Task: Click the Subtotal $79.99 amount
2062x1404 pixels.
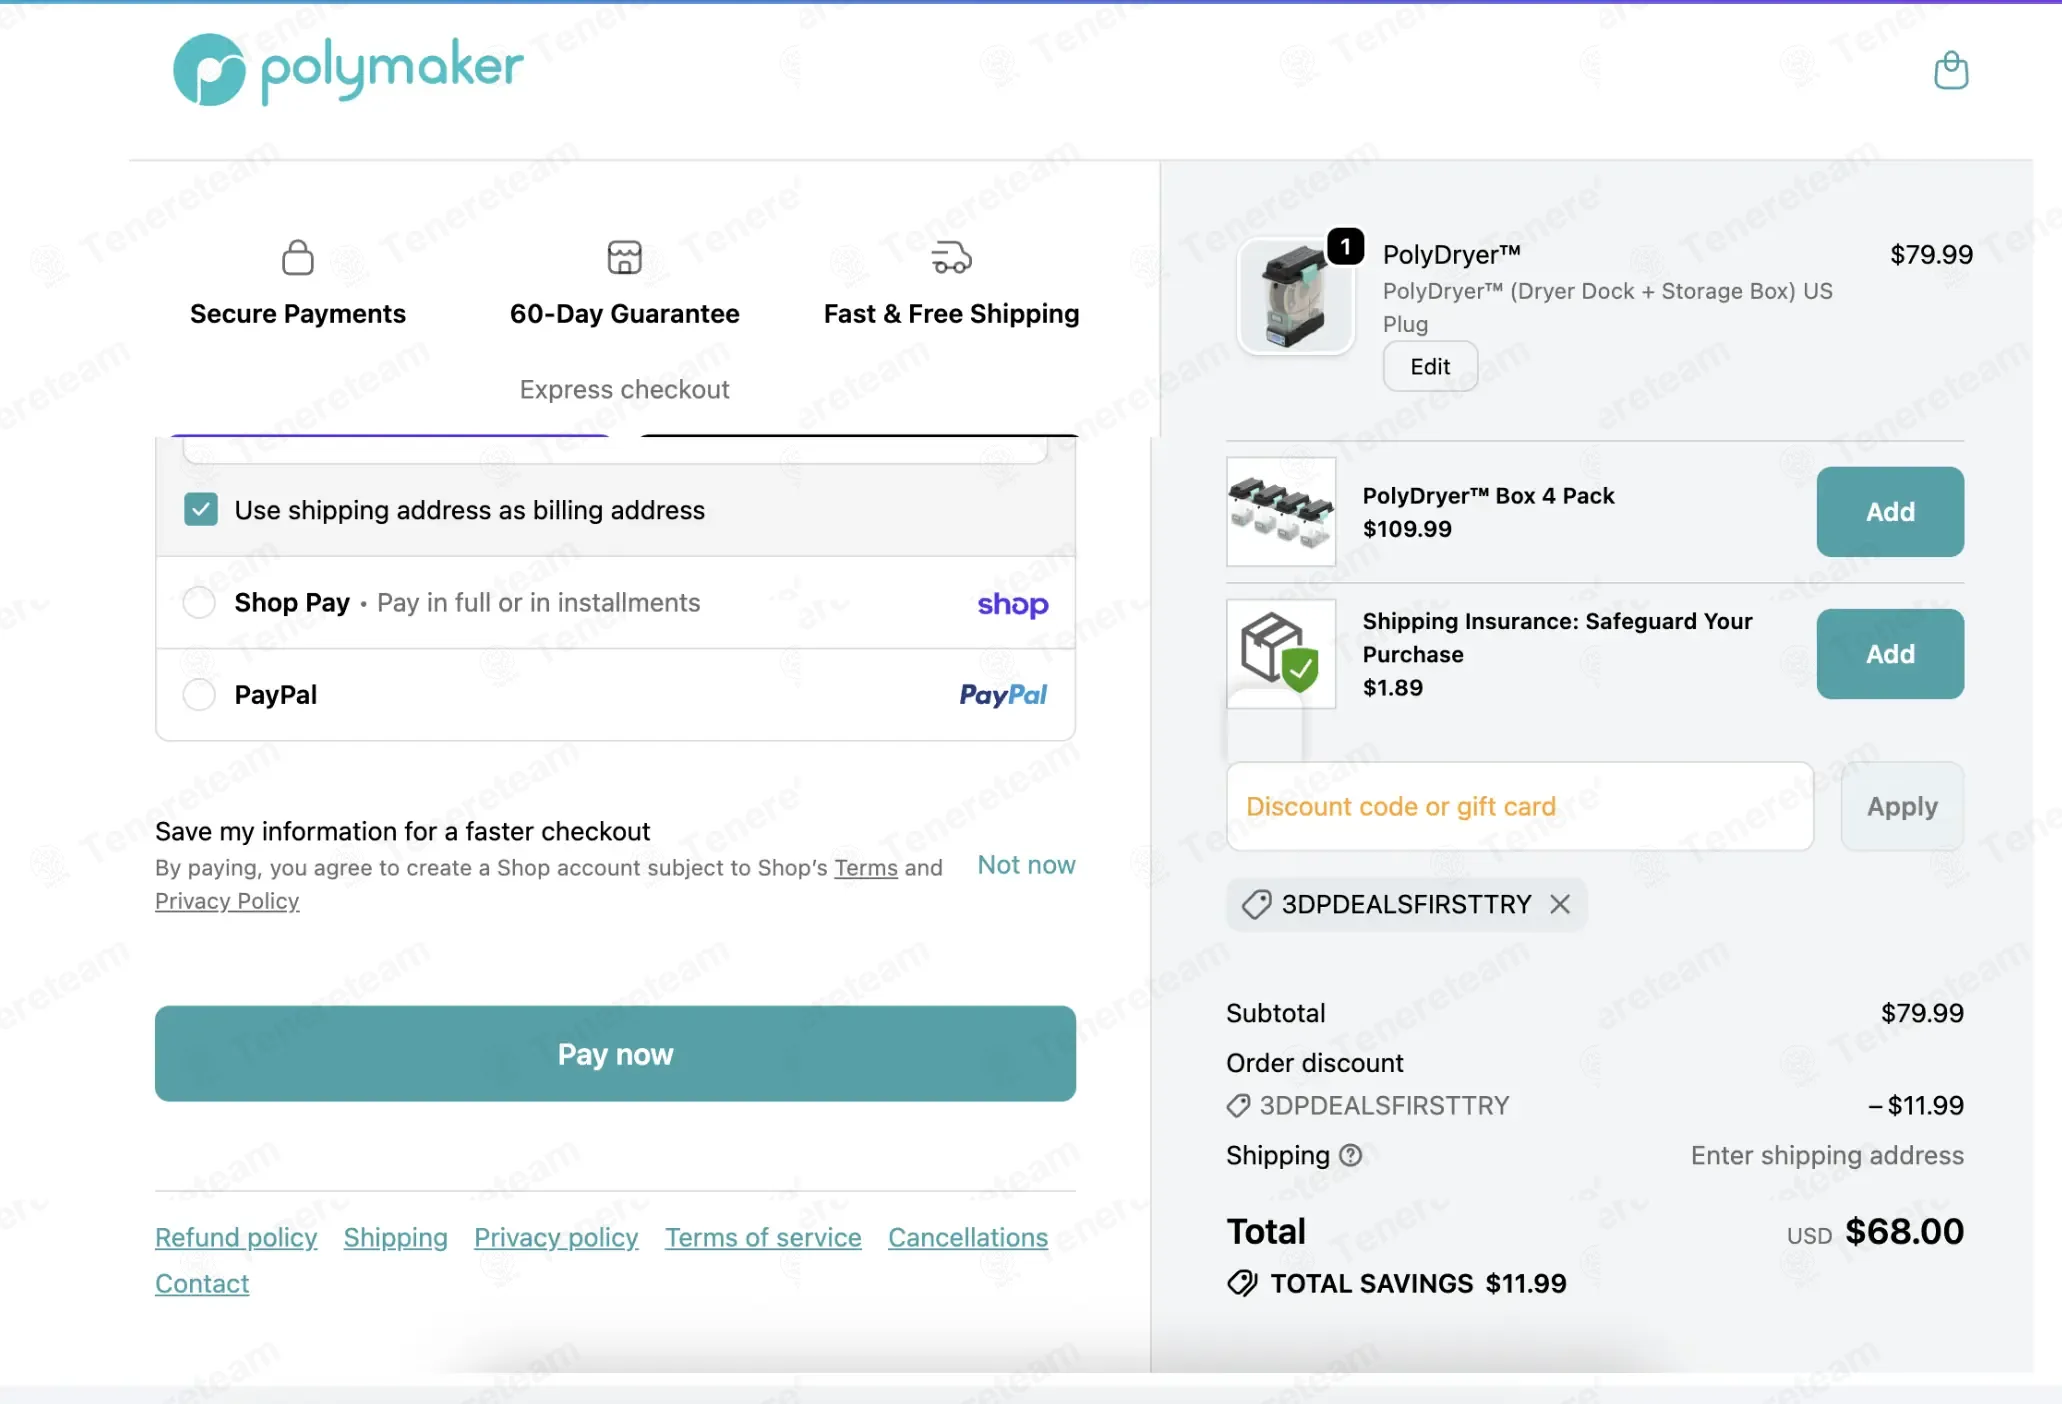Action: point(1922,1013)
